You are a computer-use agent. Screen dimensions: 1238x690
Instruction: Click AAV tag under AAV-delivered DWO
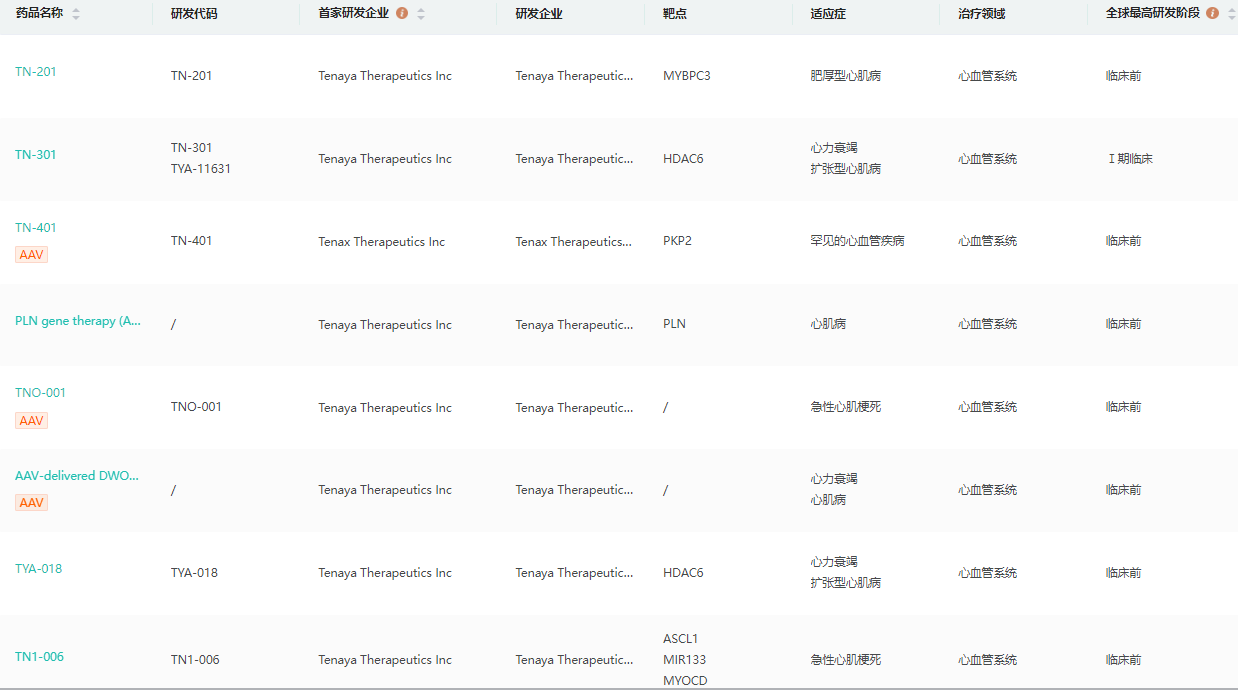(x=32, y=503)
